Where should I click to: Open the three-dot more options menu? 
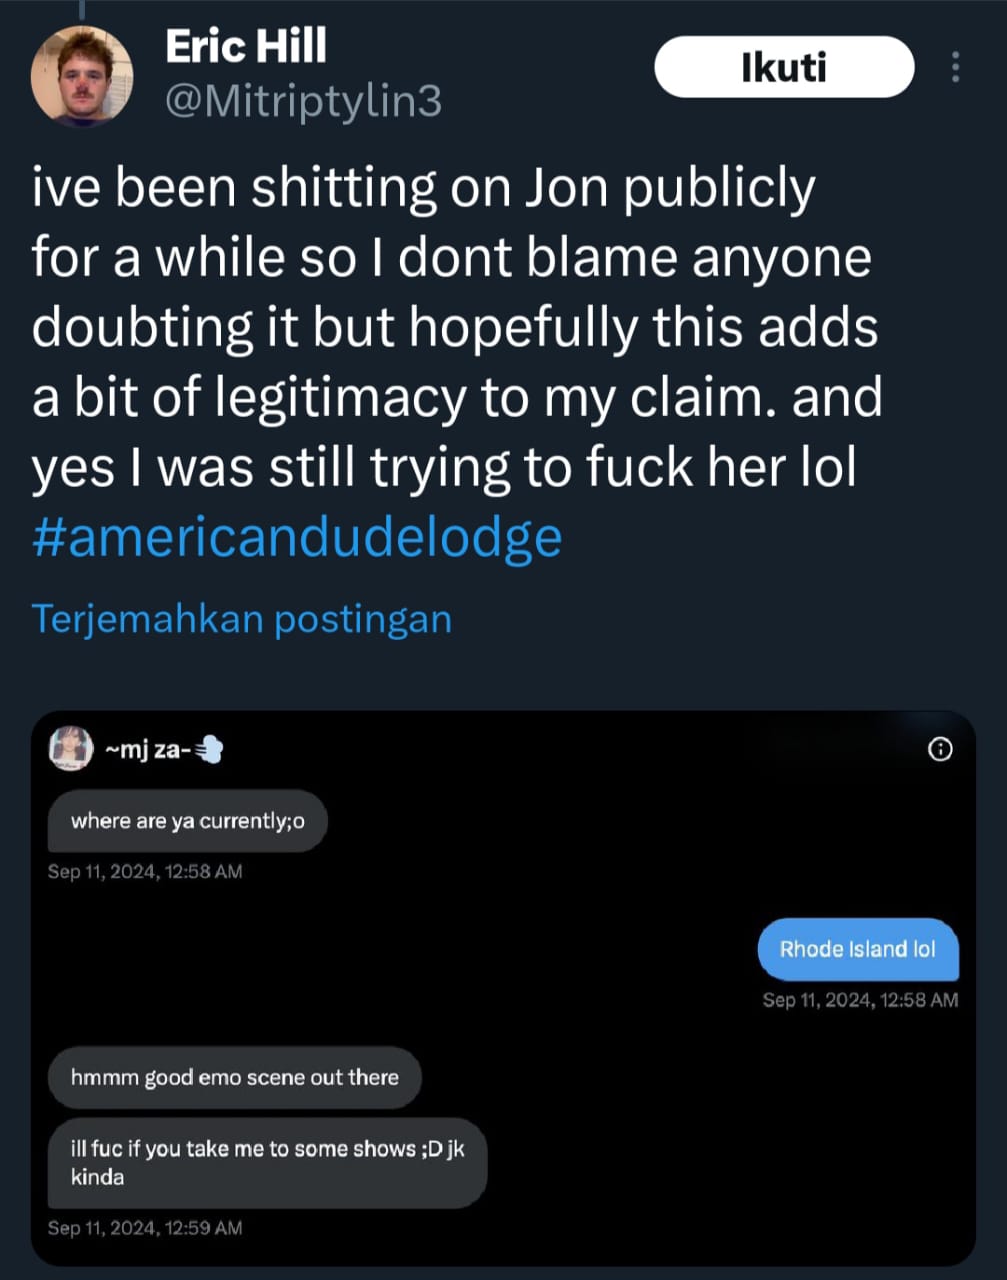[956, 67]
